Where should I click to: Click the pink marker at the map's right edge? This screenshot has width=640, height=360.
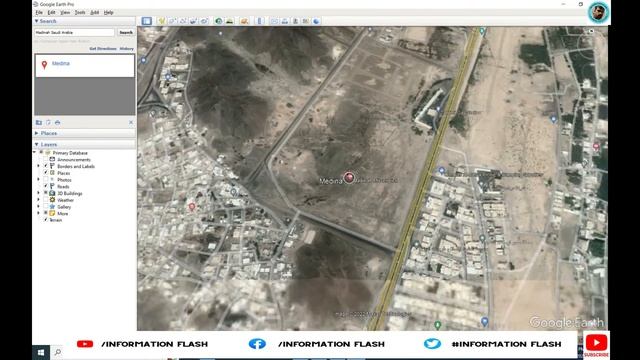pyautogui.click(x=596, y=146)
